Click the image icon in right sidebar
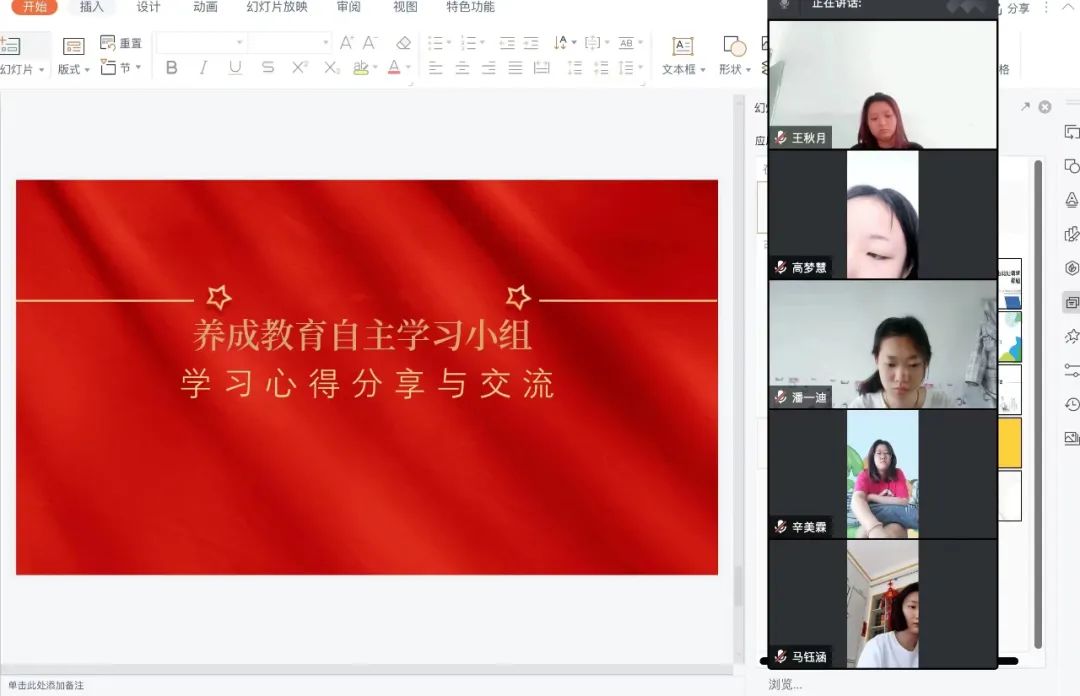 (1072, 438)
